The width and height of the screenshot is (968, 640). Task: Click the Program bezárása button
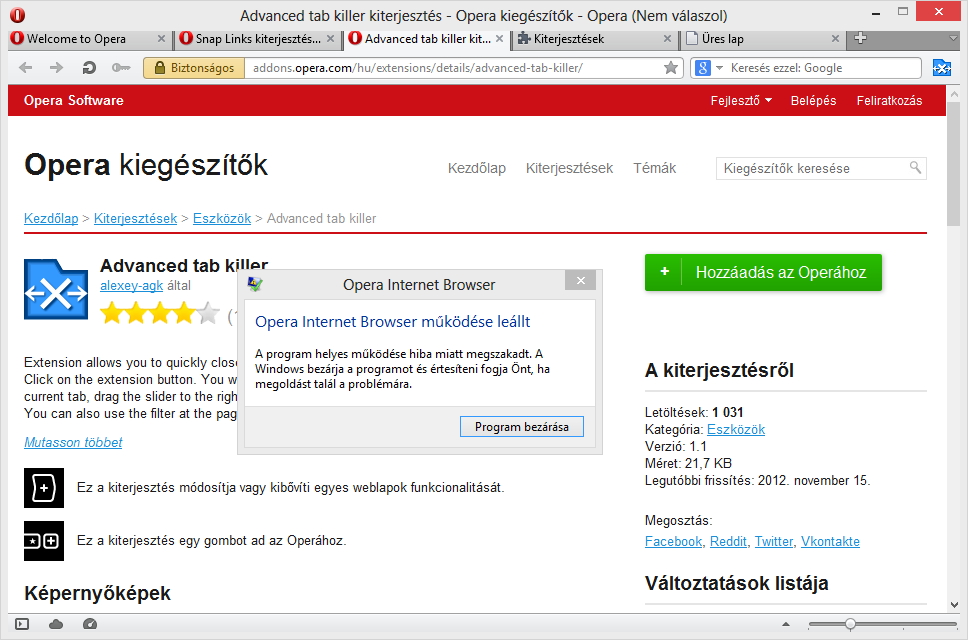point(521,426)
